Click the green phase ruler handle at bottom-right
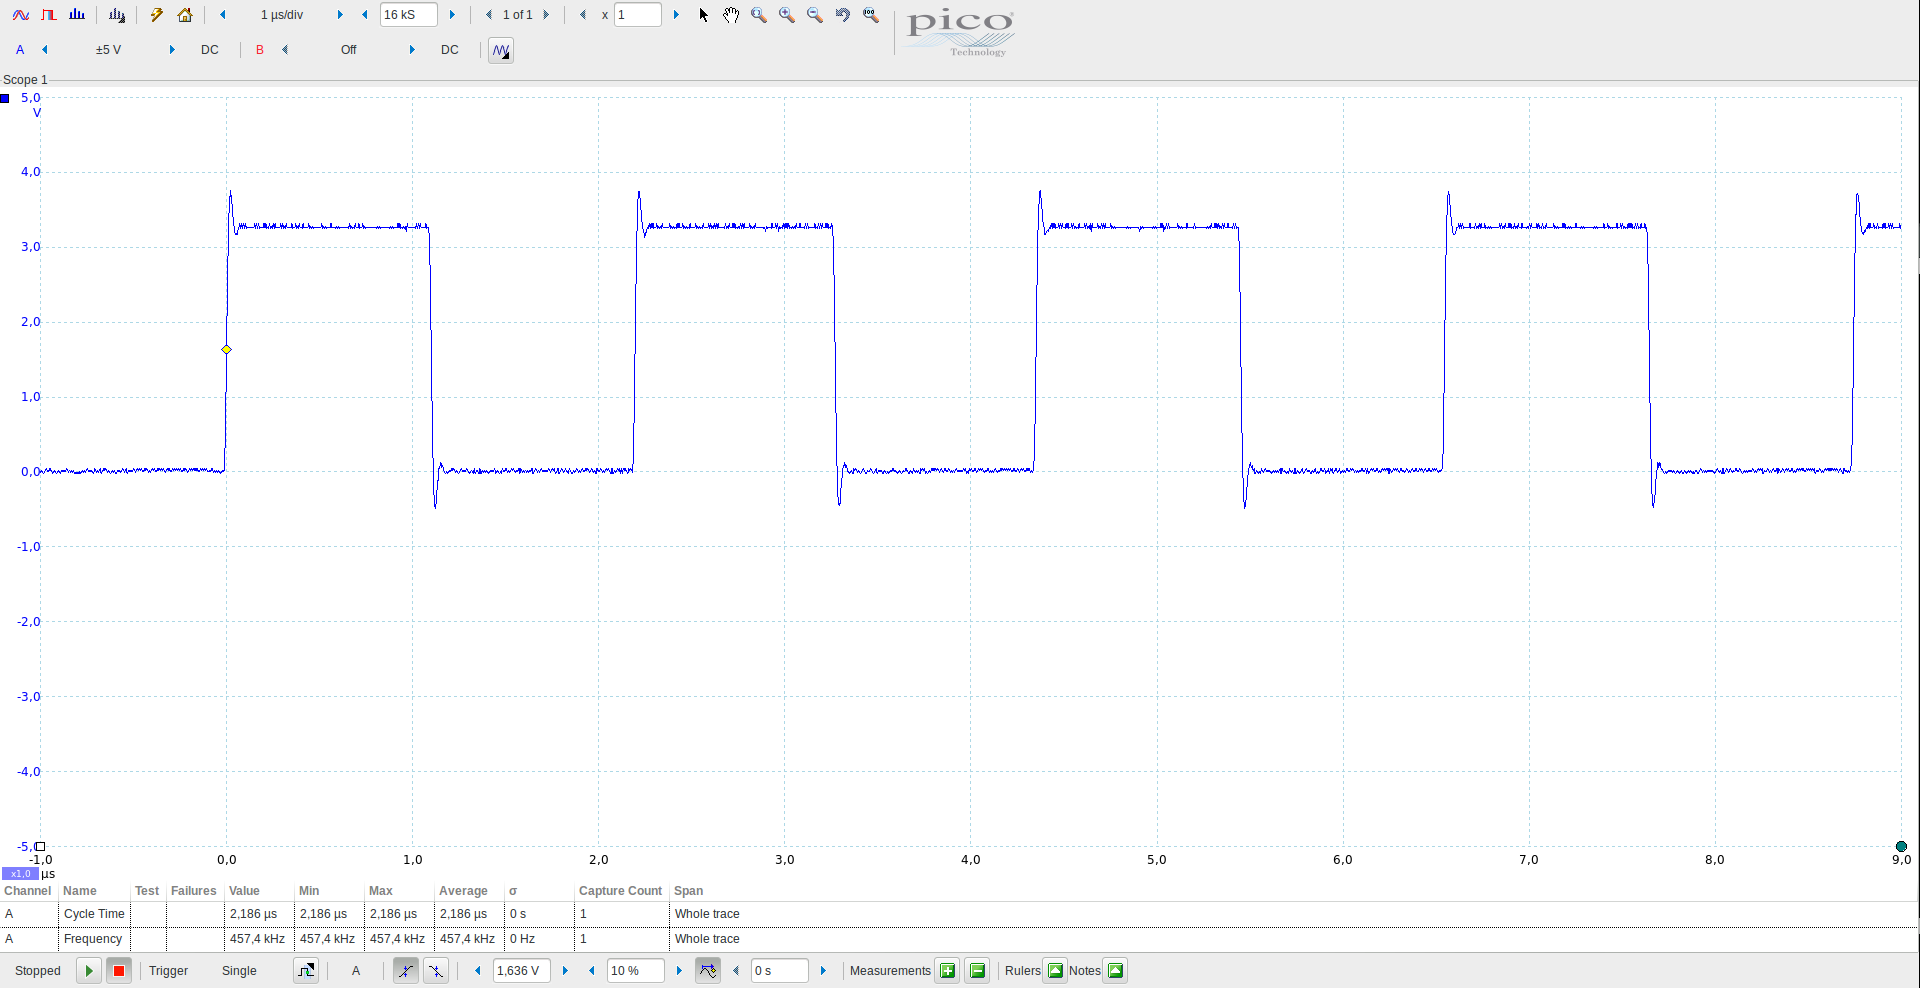Image resolution: width=1920 pixels, height=988 pixels. 1901,846
